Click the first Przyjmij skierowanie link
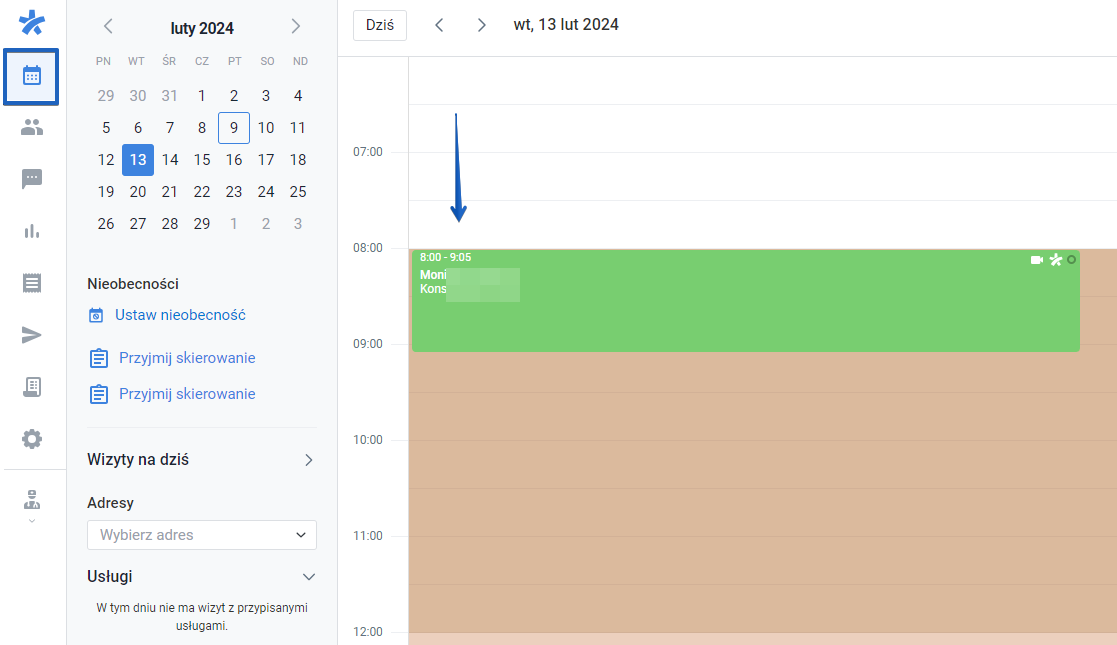 pyautogui.click(x=186, y=357)
